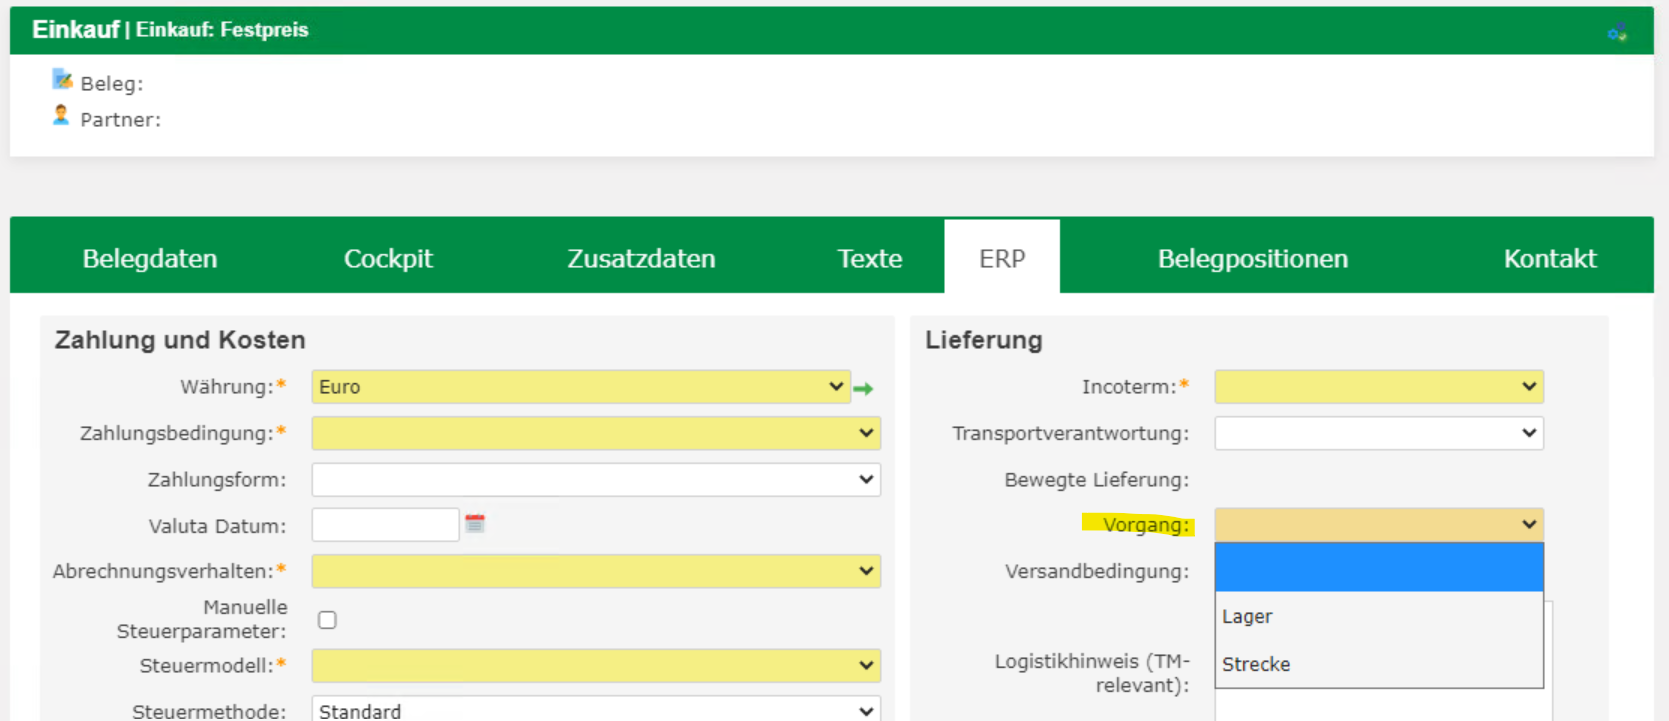The image size is (1669, 721).
Task: Open the Zahlungsbedingung dropdown
Action: coord(596,433)
